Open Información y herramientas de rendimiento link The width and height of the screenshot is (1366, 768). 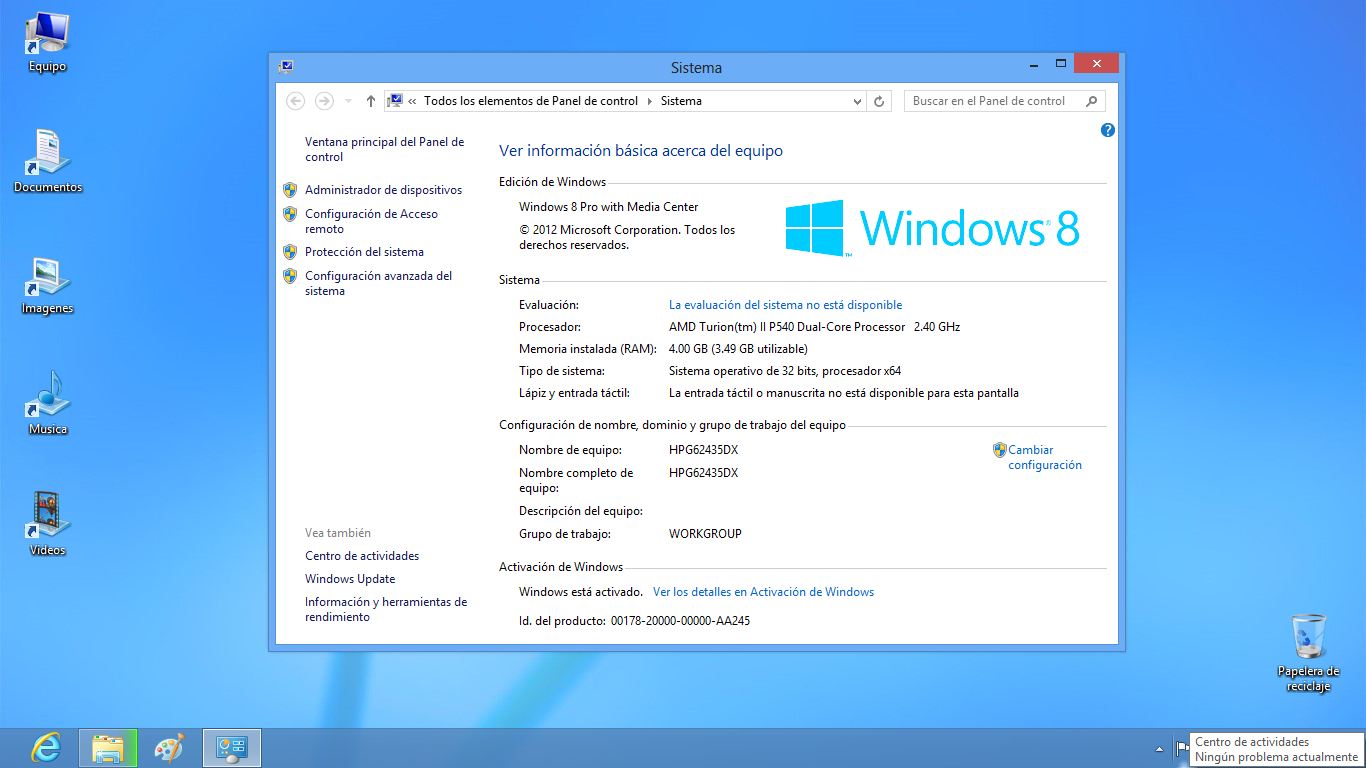pyautogui.click(x=386, y=610)
